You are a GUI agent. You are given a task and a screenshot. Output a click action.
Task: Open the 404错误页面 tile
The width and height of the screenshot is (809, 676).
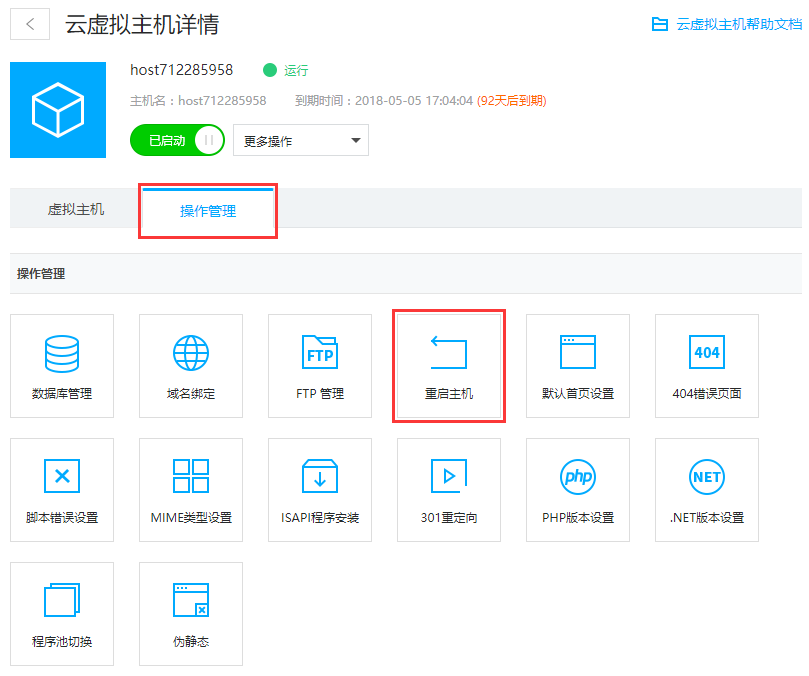[707, 366]
